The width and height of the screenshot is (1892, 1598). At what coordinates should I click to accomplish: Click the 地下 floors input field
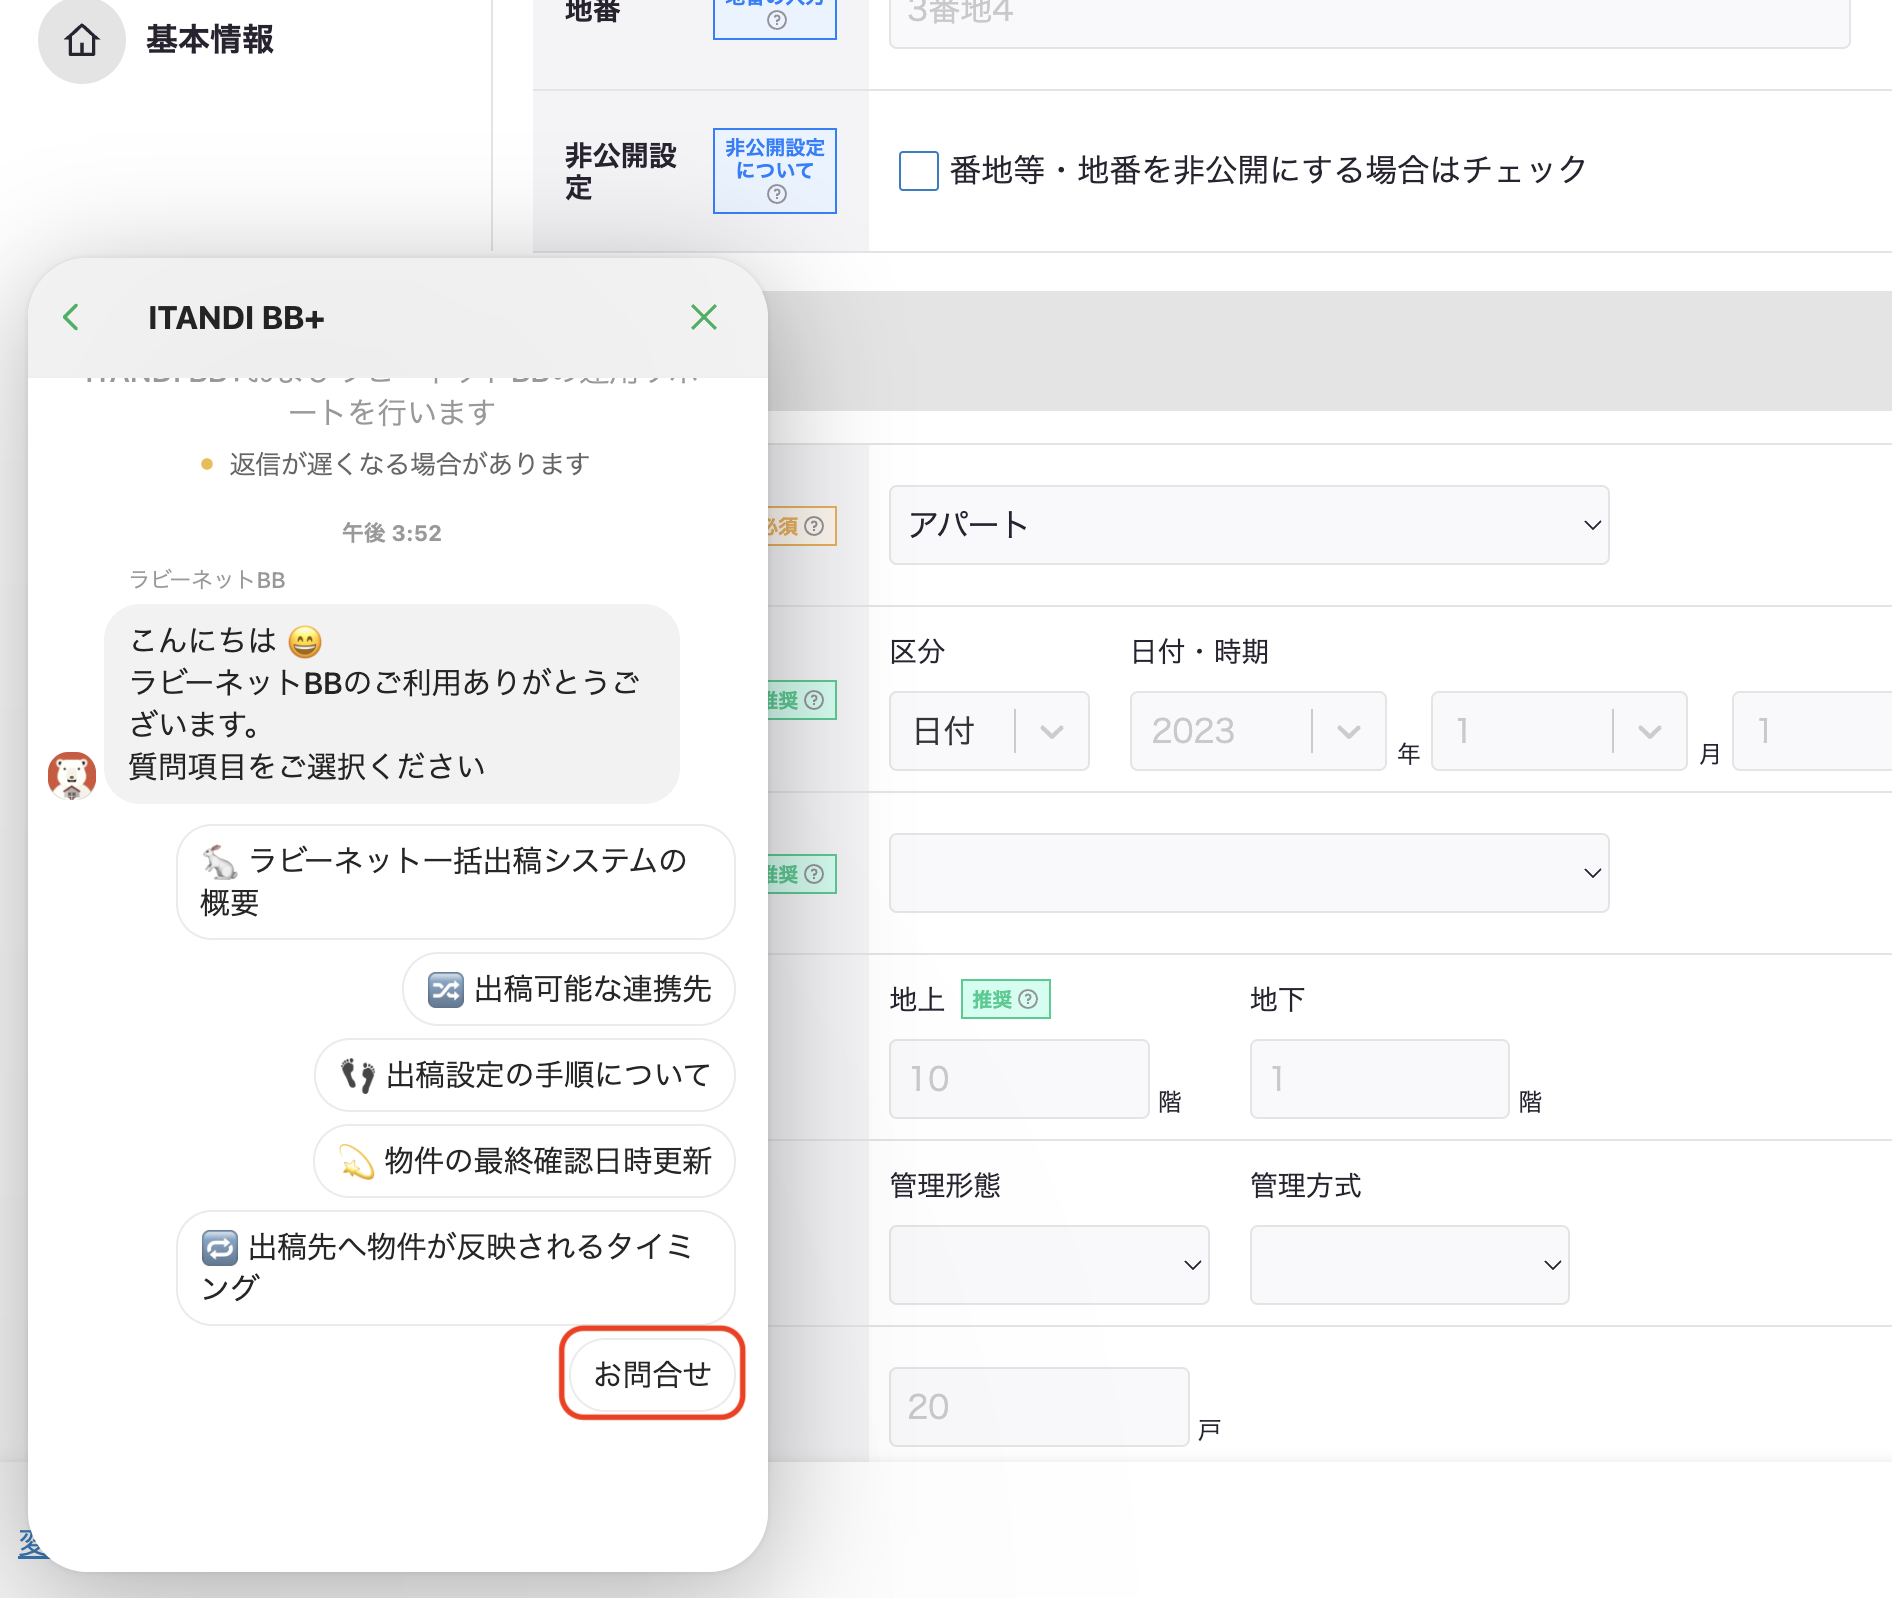1379,1079
